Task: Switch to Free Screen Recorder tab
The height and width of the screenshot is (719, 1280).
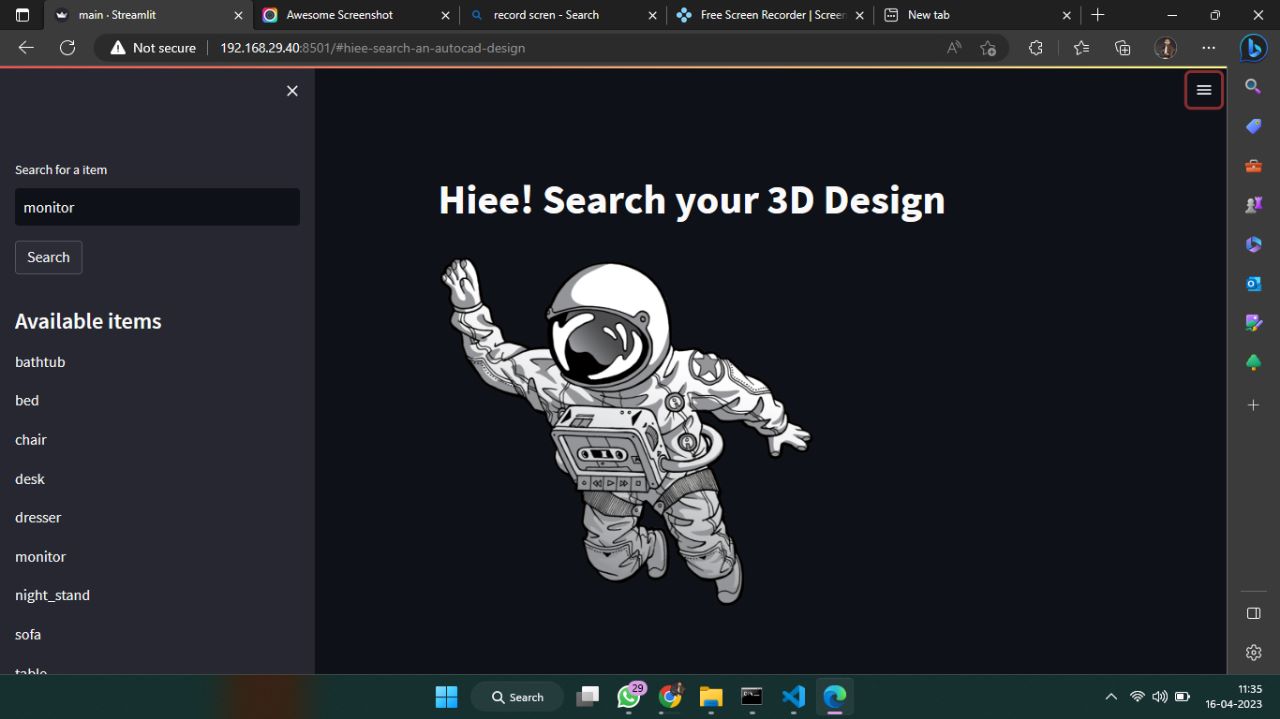Action: [760, 15]
